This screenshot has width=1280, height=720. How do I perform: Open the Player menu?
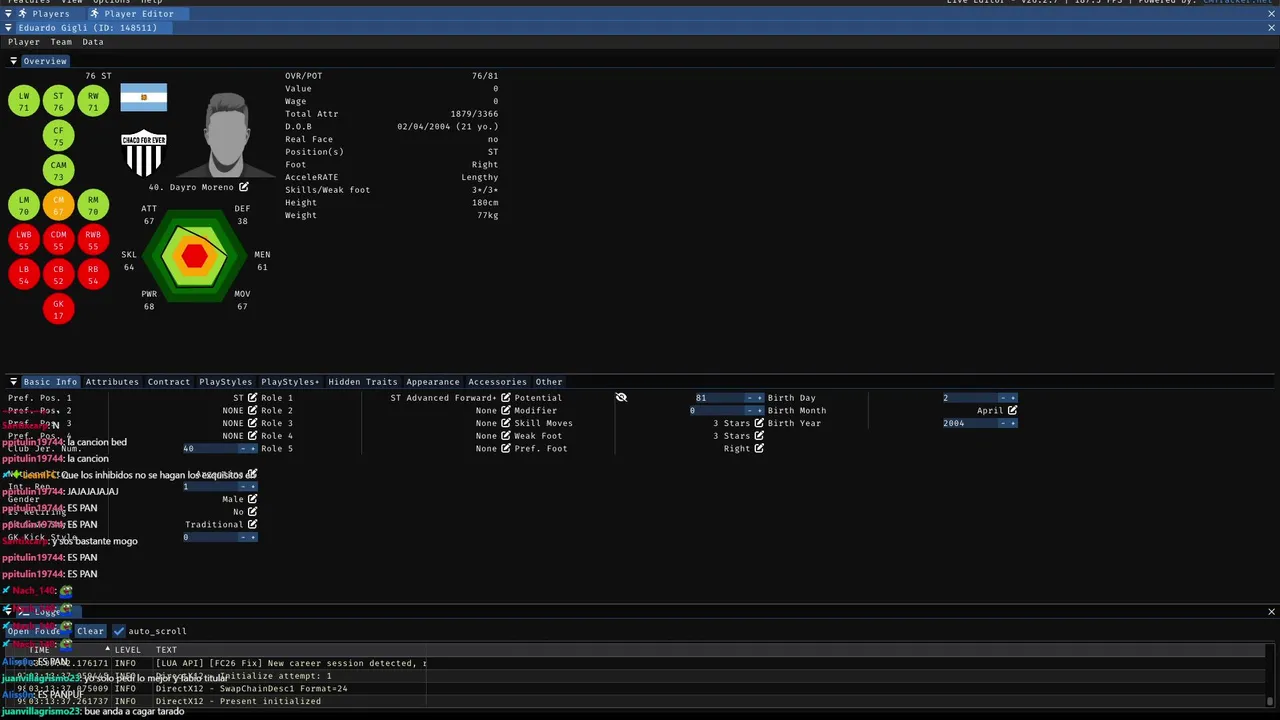pyautogui.click(x=24, y=42)
